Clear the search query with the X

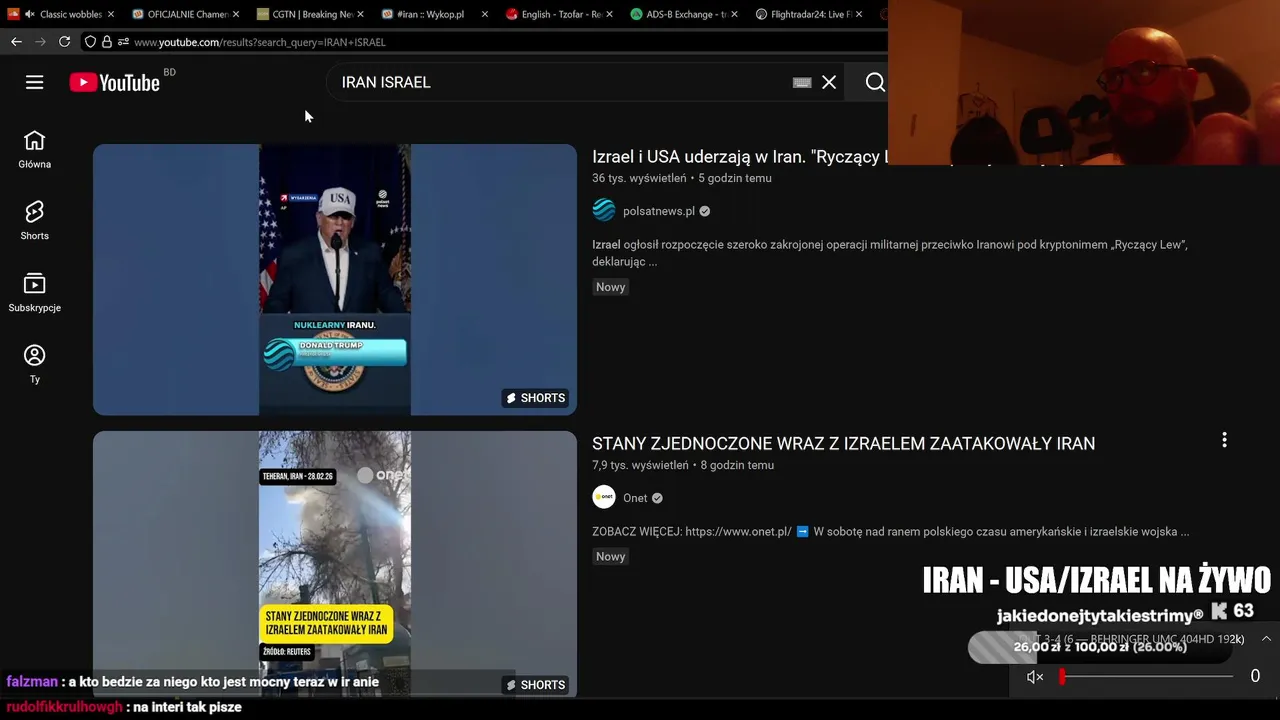coord(829,82)
